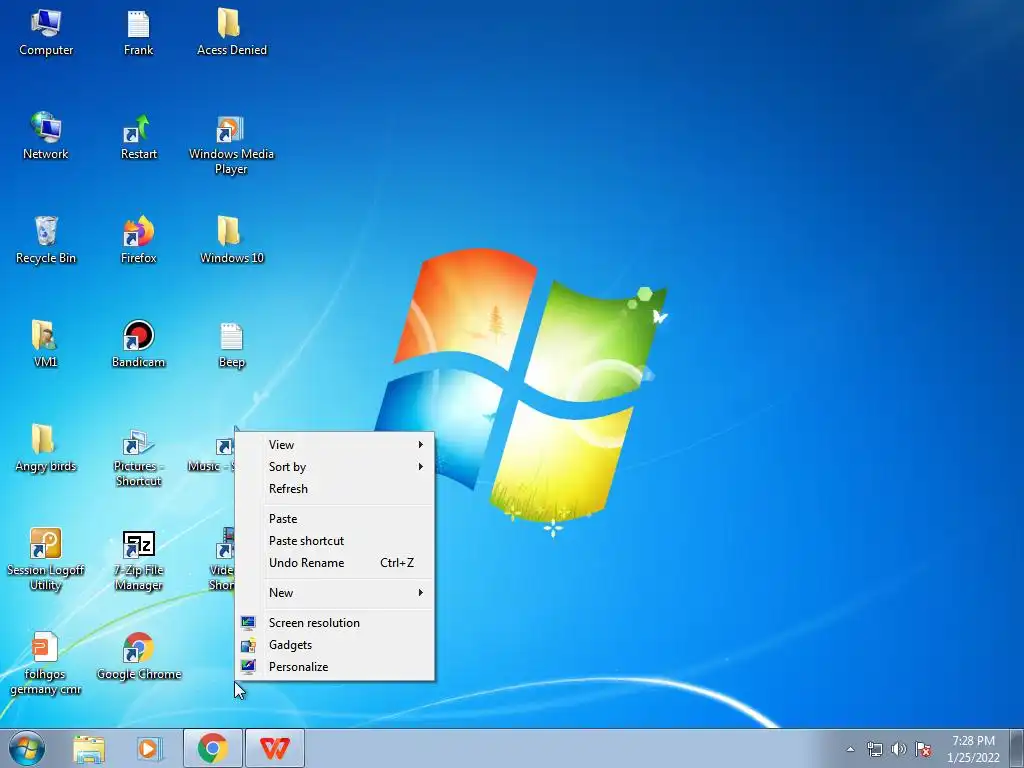Click the volume speaker tray icon
Screen dimensions: 1024x768
pos(899,749)
